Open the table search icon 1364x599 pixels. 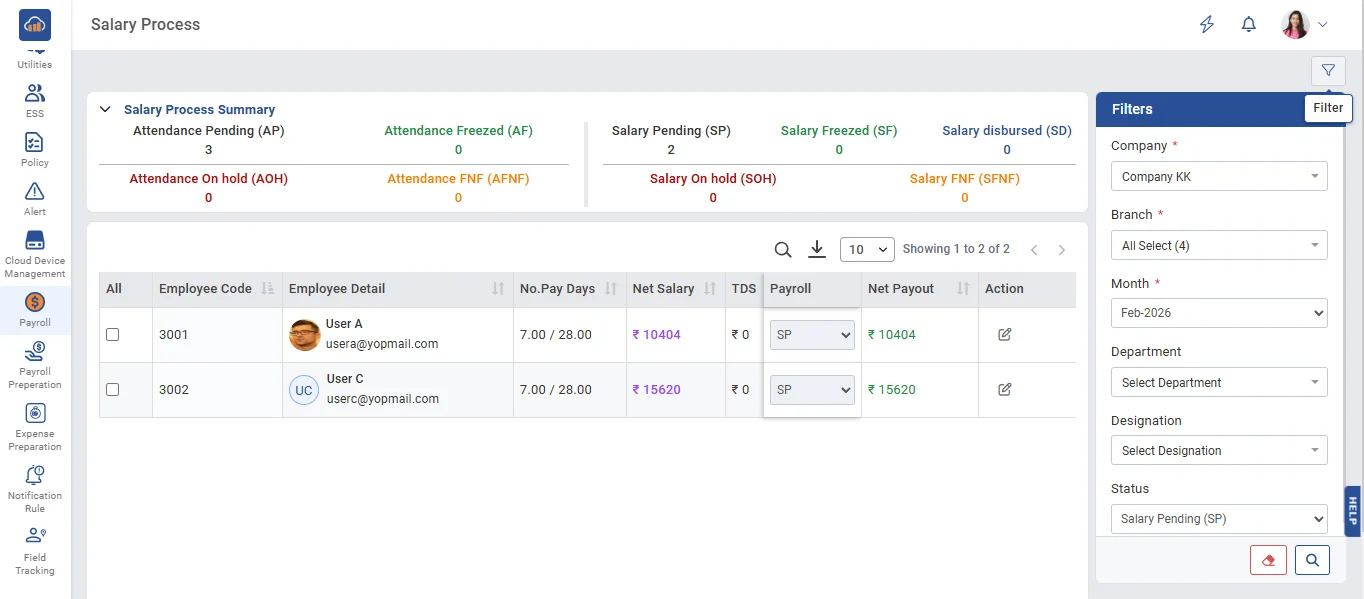pos(783,249)
